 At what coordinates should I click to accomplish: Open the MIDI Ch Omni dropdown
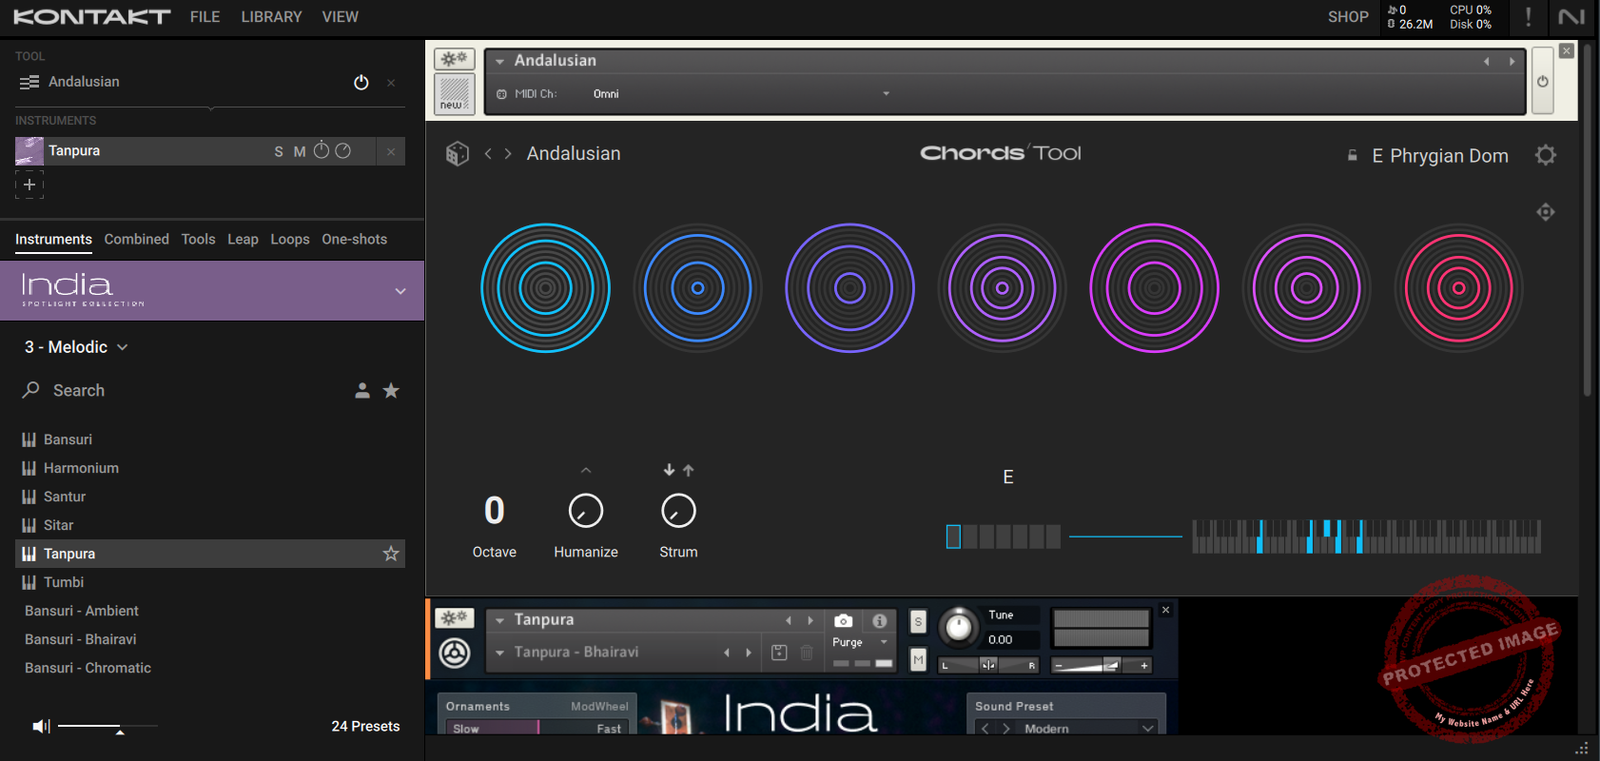point(740,94)
